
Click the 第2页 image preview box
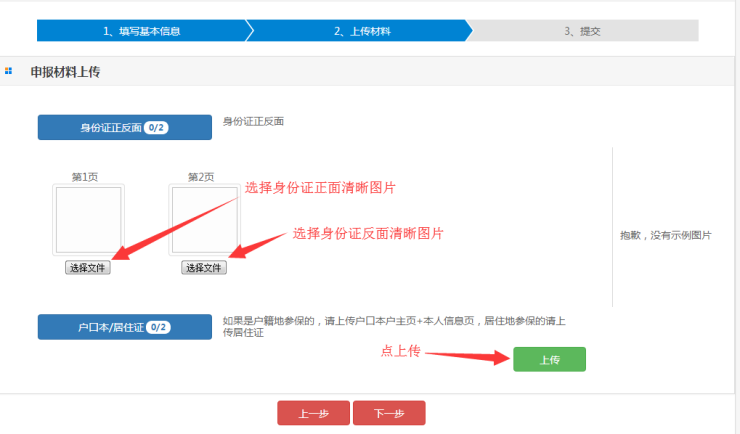tap(204, 220)
